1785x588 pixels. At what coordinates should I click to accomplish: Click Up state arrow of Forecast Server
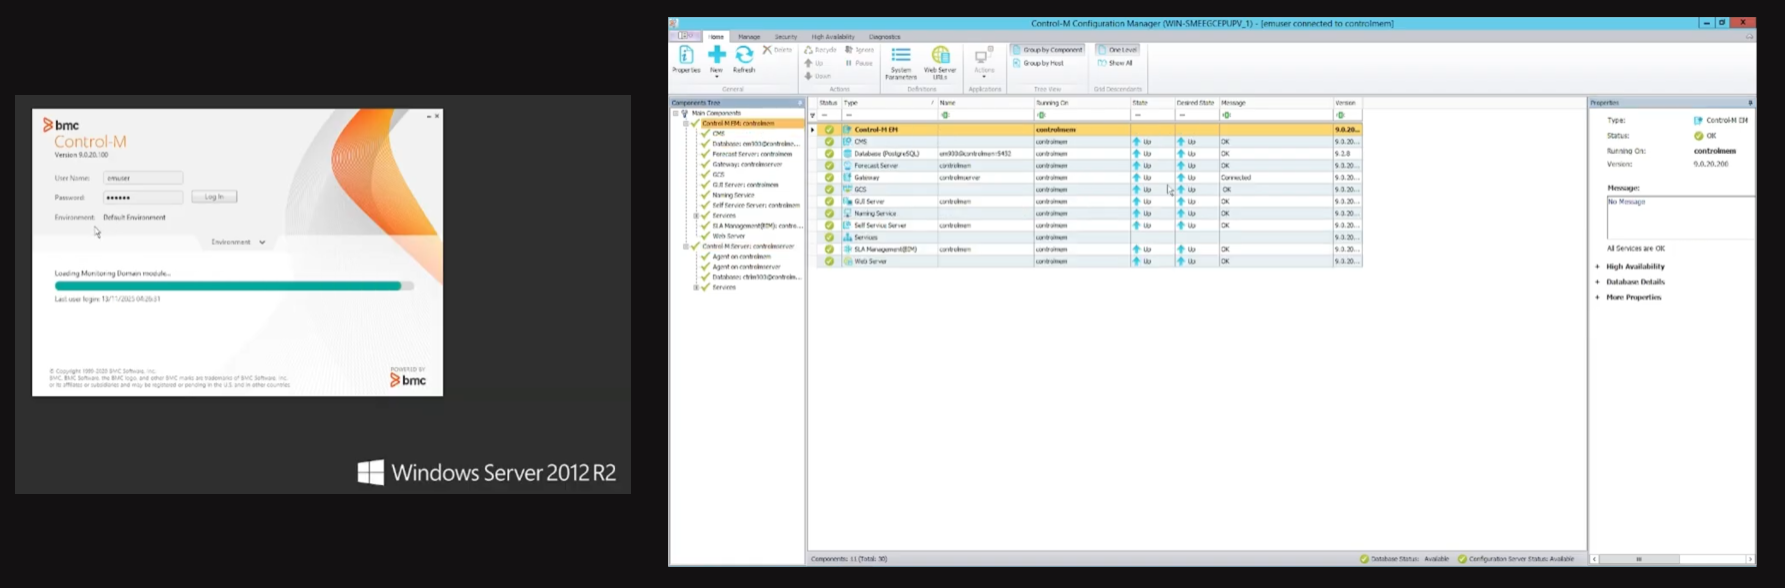click(1137, 165)
